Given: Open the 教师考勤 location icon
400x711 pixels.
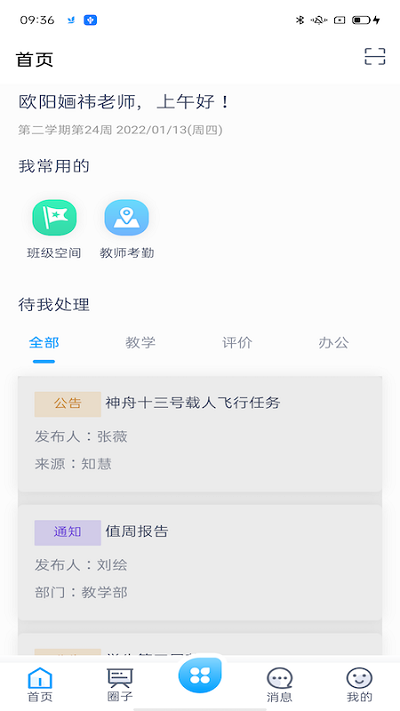Looking at the screenshot, I should coord(127,218).
